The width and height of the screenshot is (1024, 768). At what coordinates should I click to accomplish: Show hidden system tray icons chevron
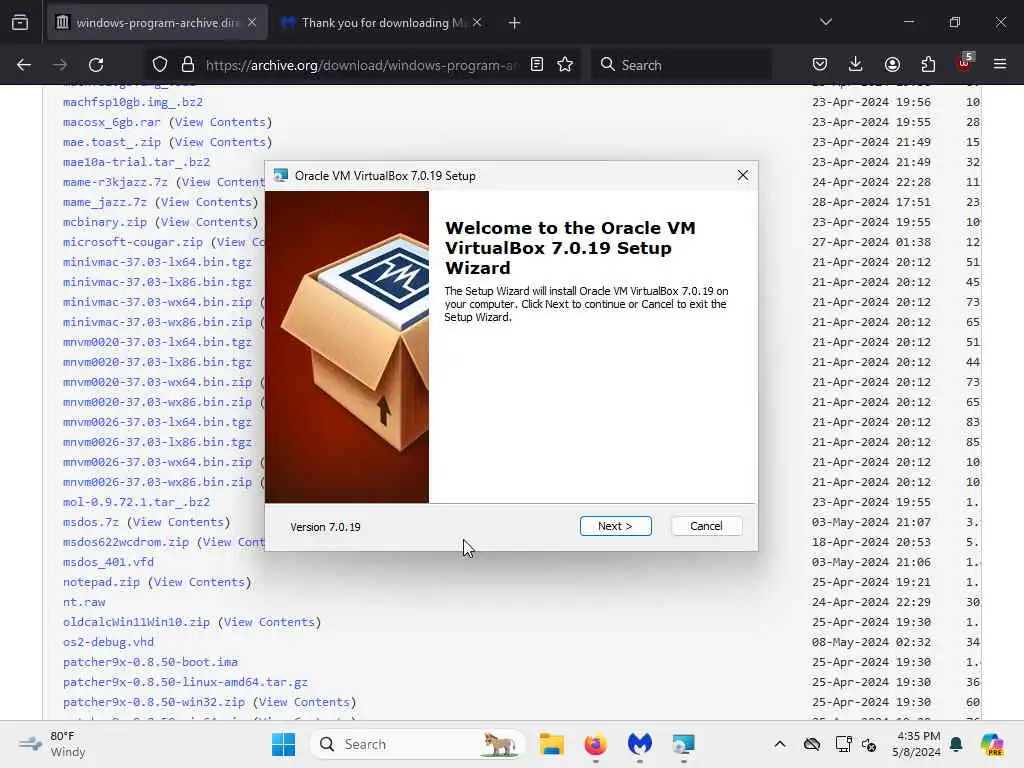[780, 744]
